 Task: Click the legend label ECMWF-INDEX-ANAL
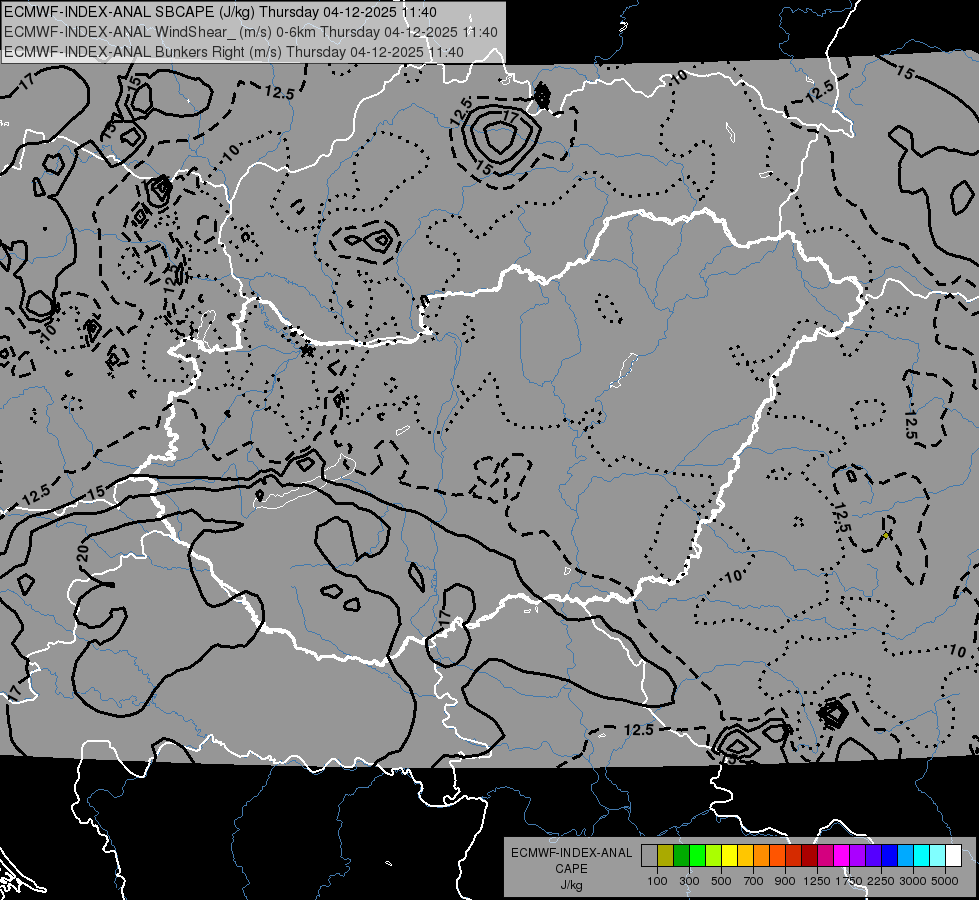[x=571, y=853]
